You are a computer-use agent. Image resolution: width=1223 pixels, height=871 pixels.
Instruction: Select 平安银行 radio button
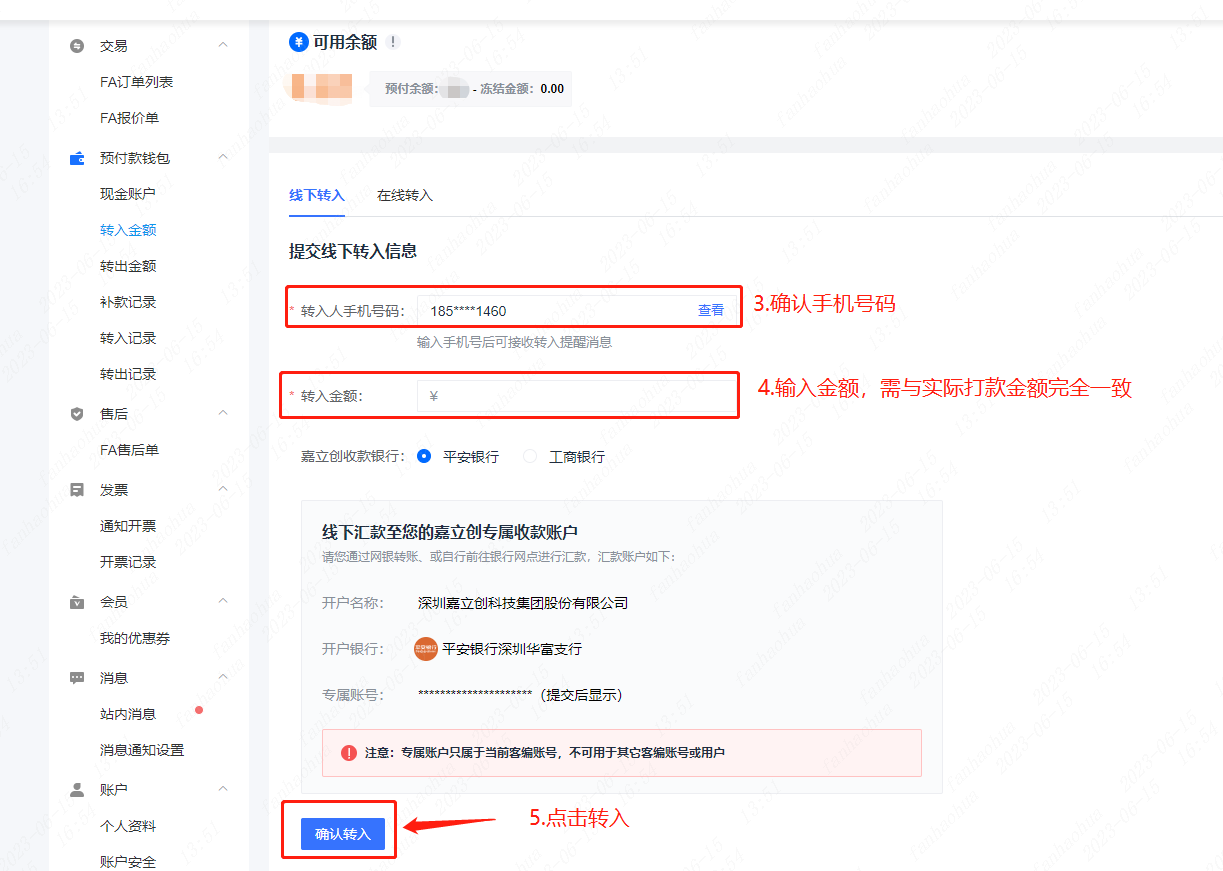[424, 456]
